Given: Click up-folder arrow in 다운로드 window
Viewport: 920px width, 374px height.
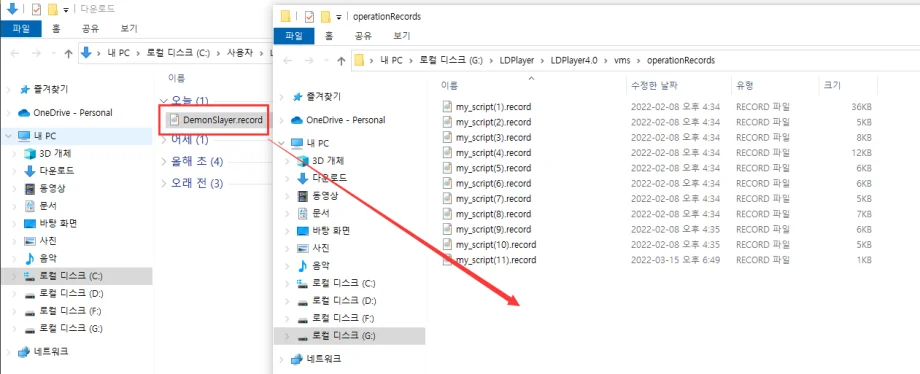Looking at the screenshot, I should tap(68, 53).
